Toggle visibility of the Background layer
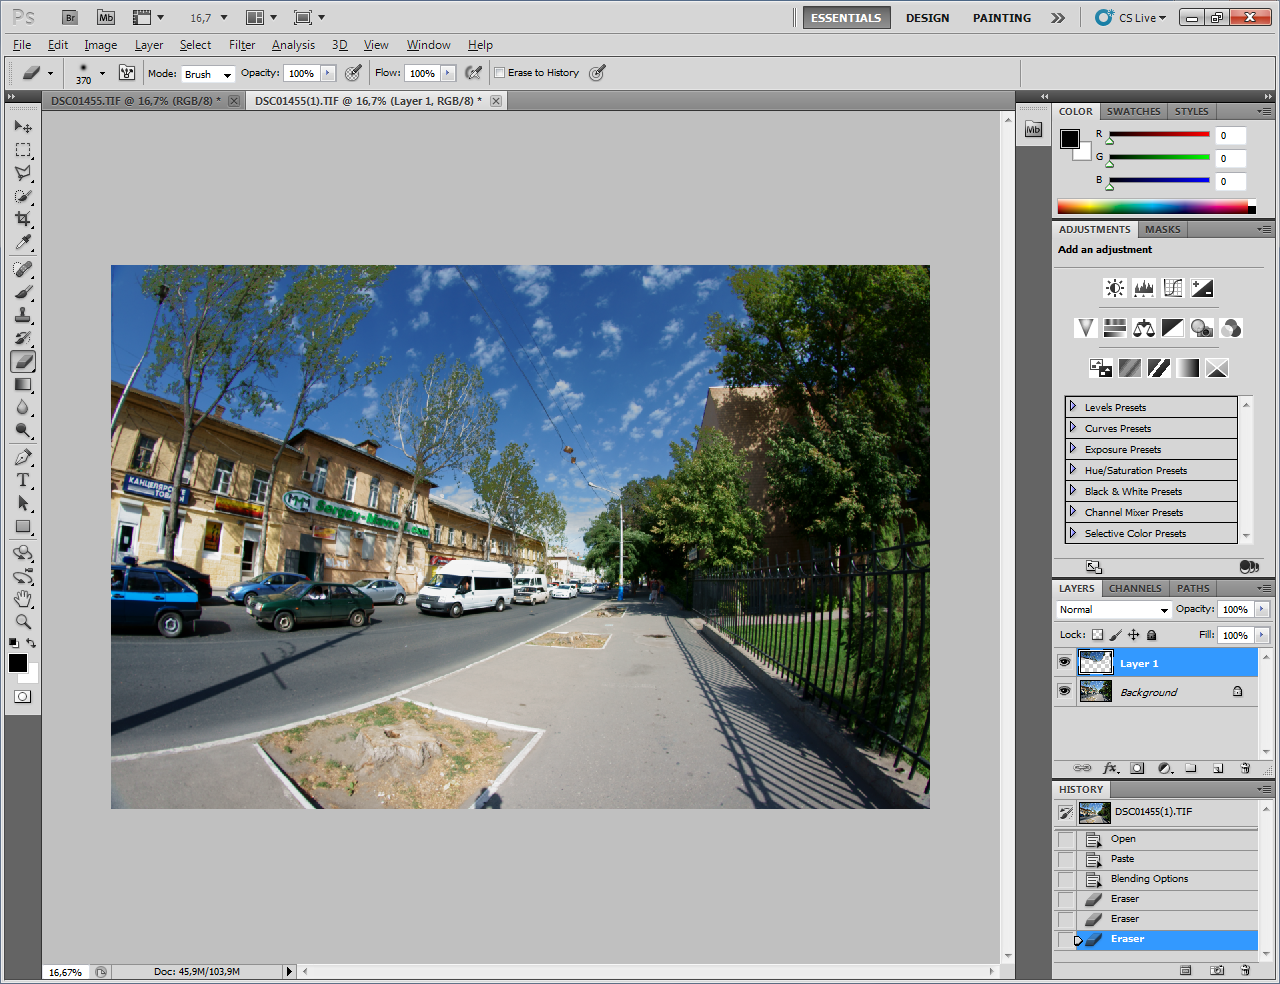Screen dimensions: 1280x984 pos(1064,691)
